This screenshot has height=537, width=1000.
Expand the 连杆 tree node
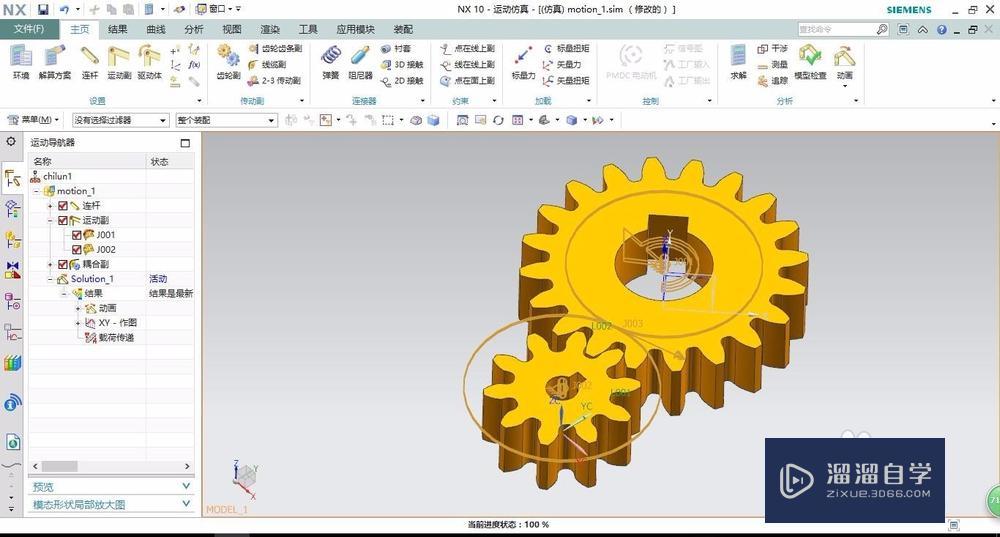point(50,205)
